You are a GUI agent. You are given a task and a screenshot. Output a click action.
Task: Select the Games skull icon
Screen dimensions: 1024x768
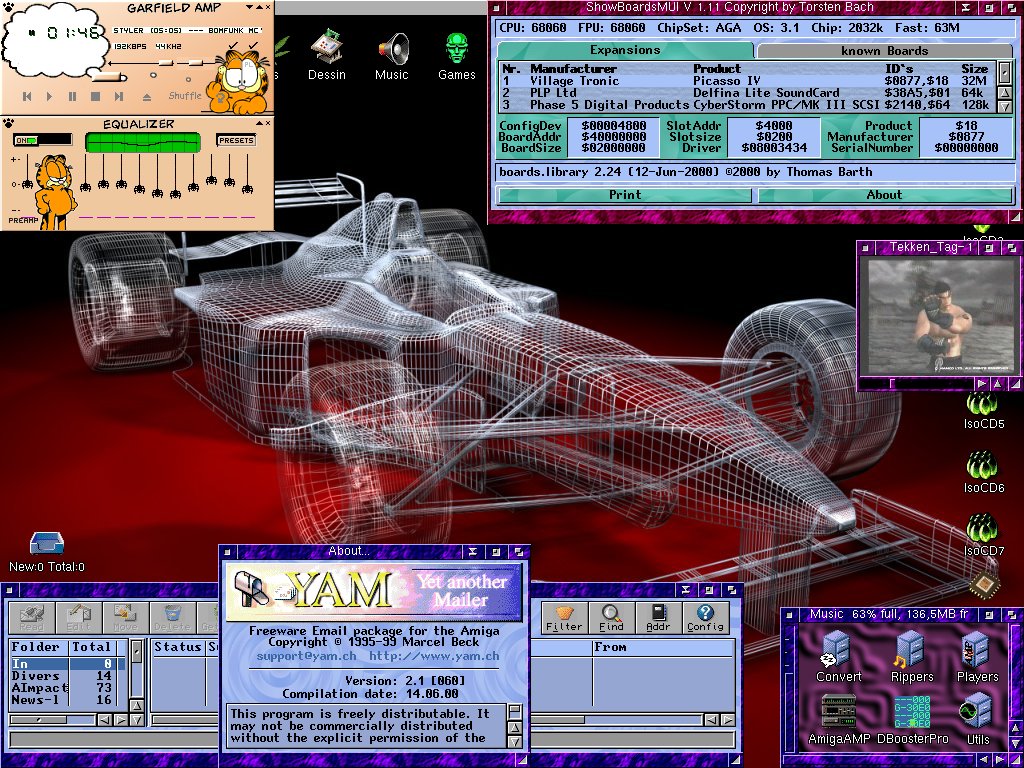pyautogui.click(x=456, y=45)
